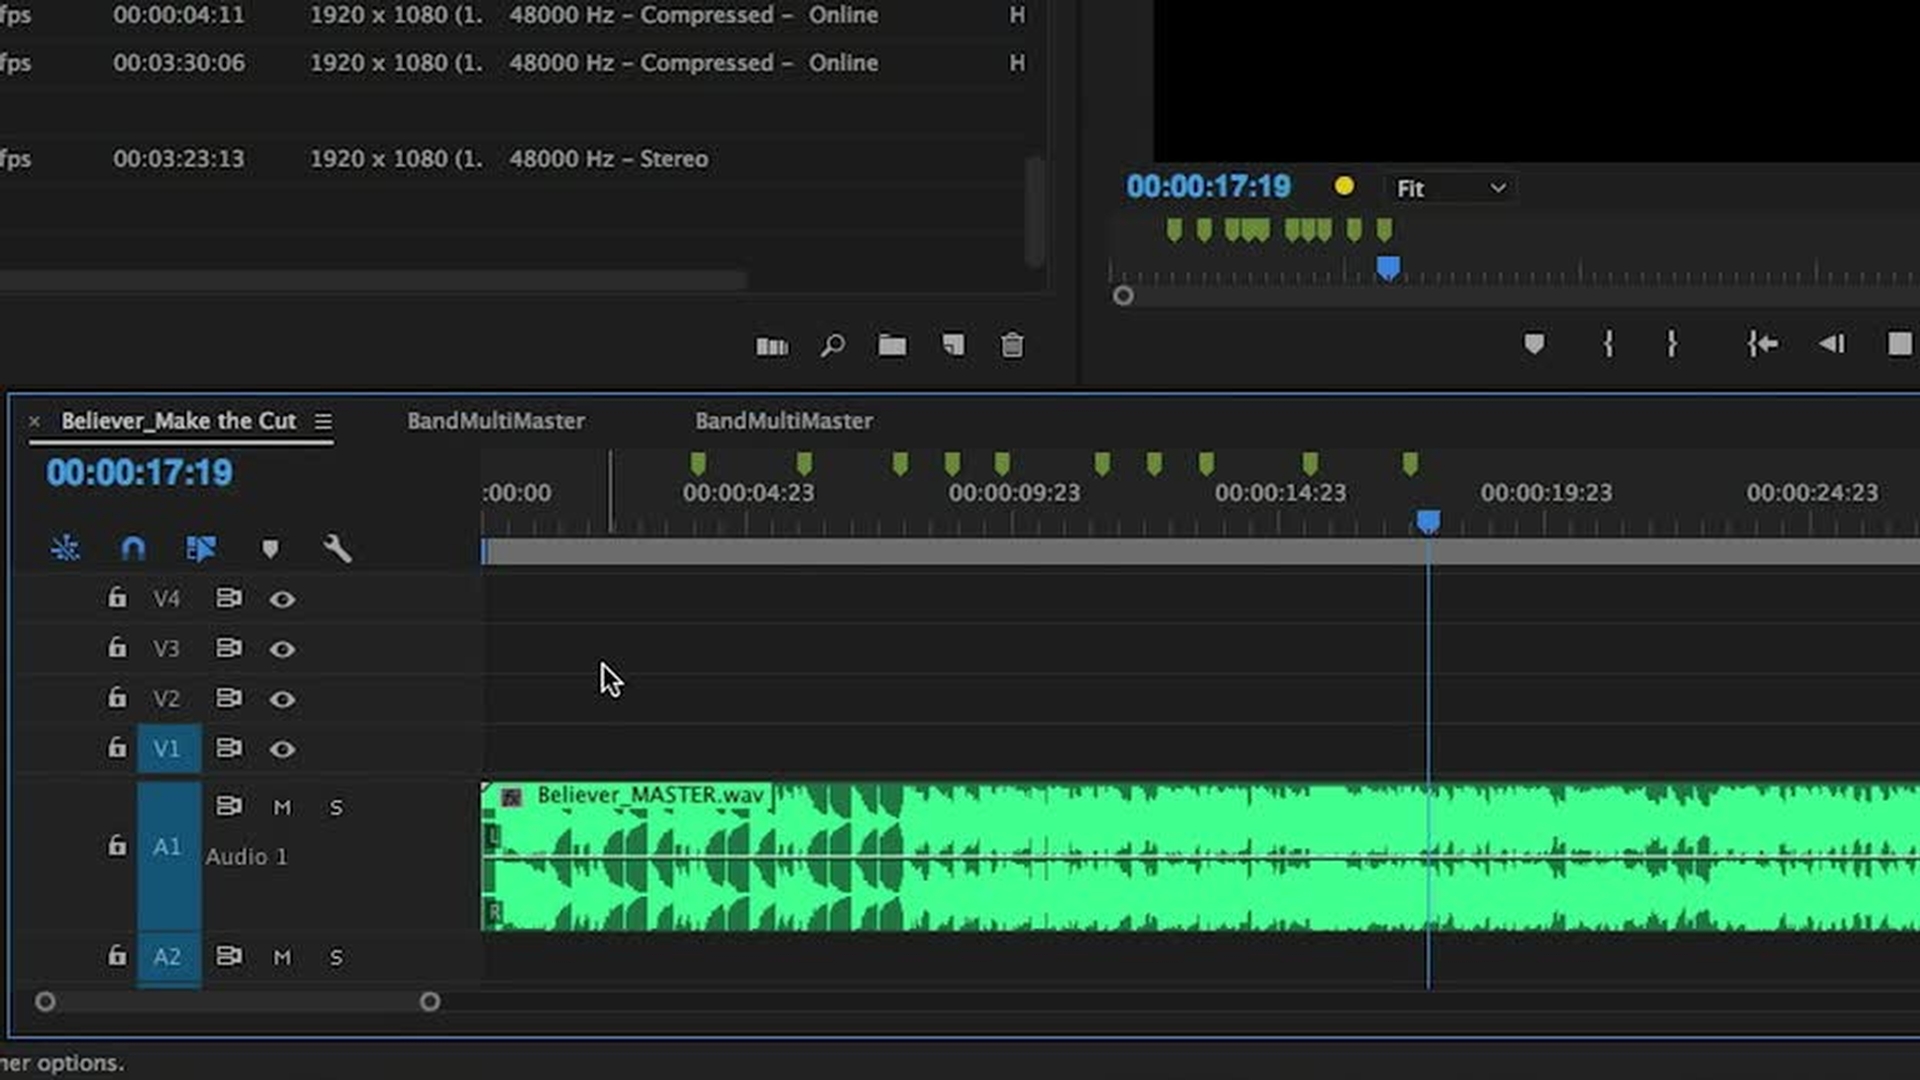Click Go to In button
The width and height of the screenshot is (1920, 1080).
pos(1762,344)
